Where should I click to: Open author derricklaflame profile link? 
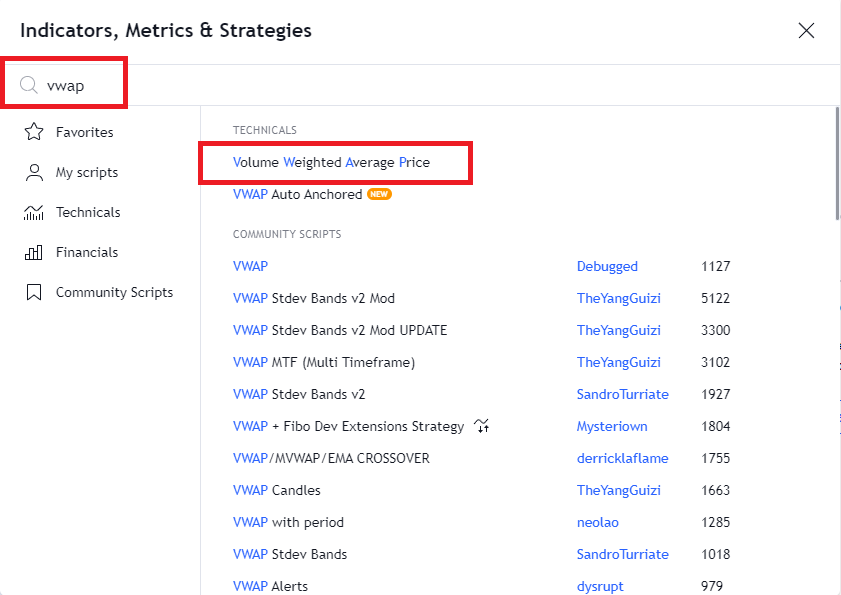coord(622,458)
